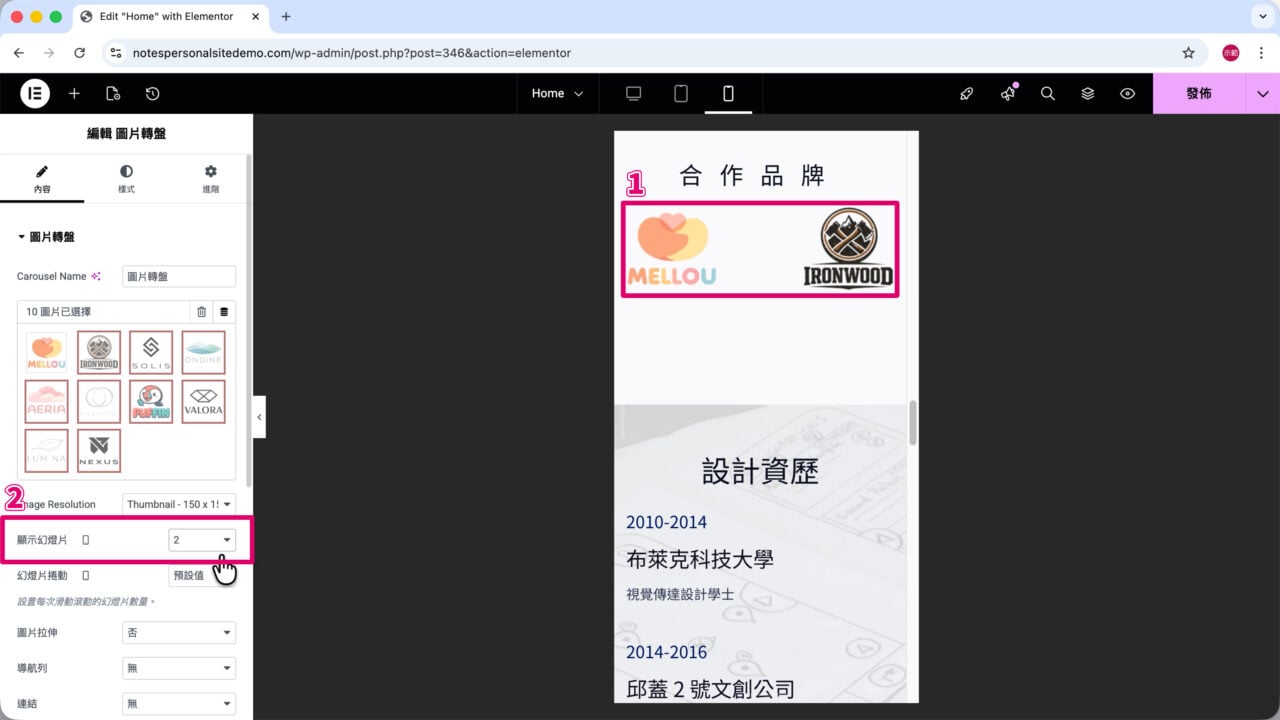The height and width of the screenshot is (720, 1280).
Task: Switch to the 內容 tab
Action: (42, 179)
